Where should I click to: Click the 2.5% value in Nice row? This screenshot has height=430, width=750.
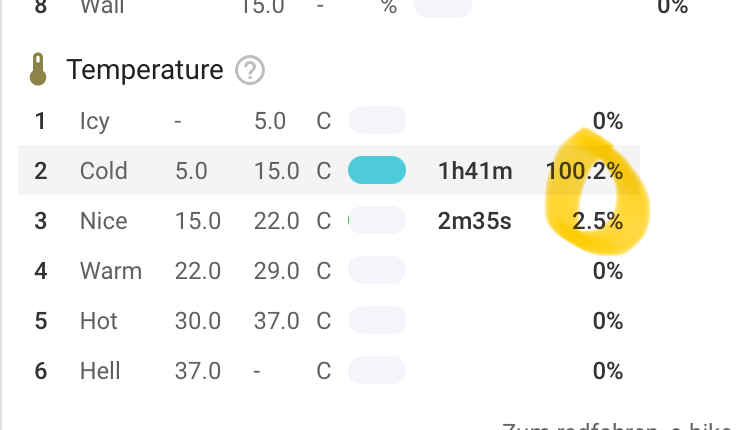tap(597, 220)
